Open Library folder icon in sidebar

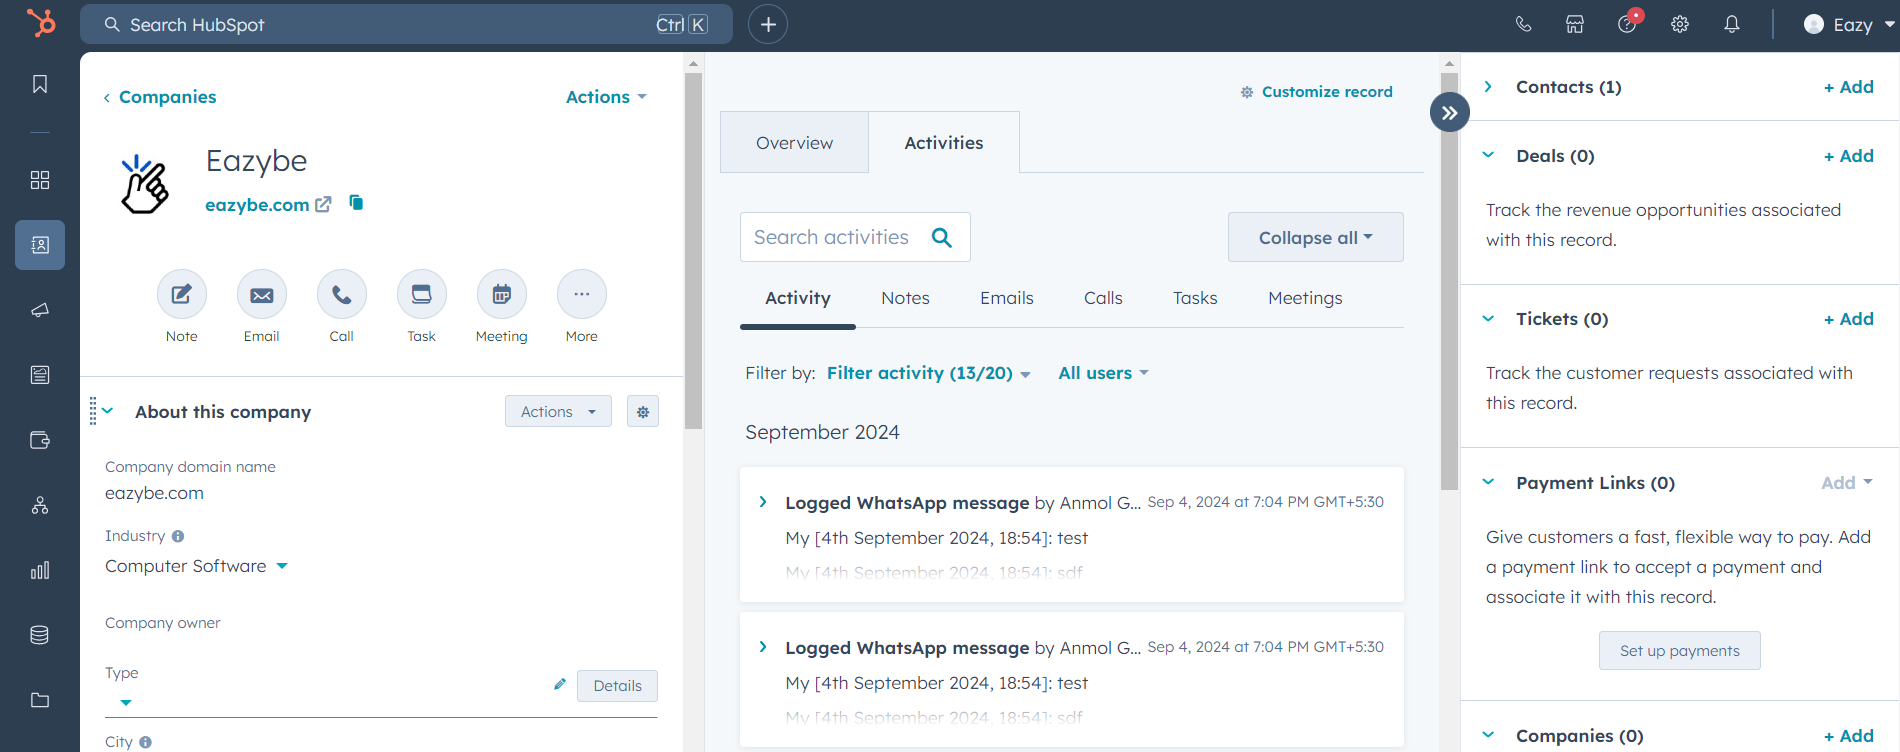(x=40, y=700)
